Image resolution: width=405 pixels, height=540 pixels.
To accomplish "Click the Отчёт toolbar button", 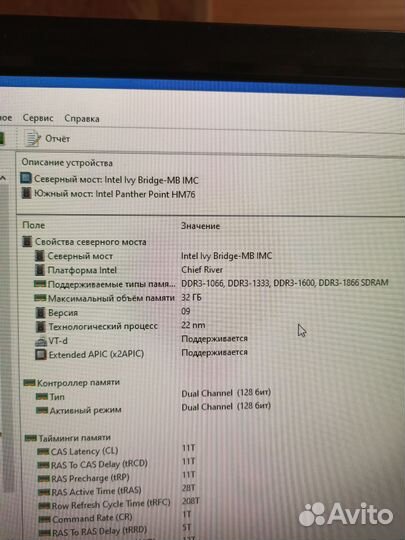I will pos(47,138).
